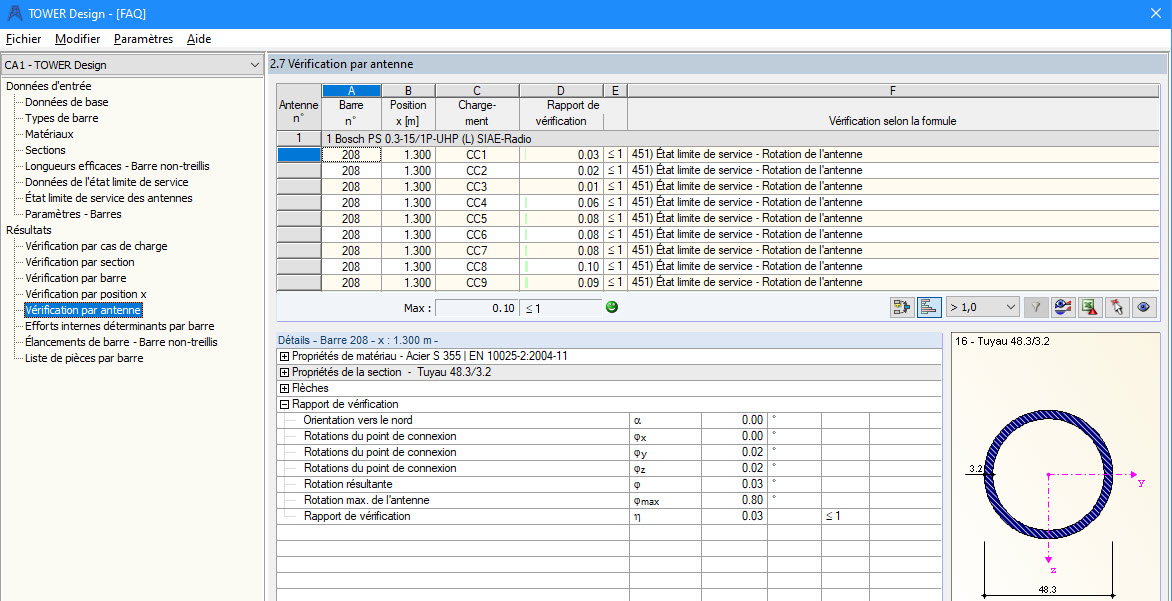Open the Modifier menu
The width and height of the screenshot is (1172, 601).
78,39
